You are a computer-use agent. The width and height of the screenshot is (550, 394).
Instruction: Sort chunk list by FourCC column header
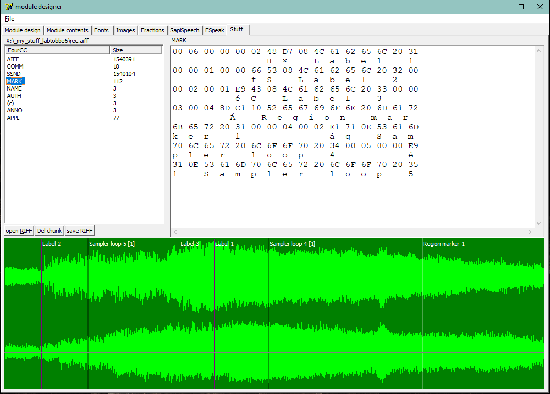57,50
